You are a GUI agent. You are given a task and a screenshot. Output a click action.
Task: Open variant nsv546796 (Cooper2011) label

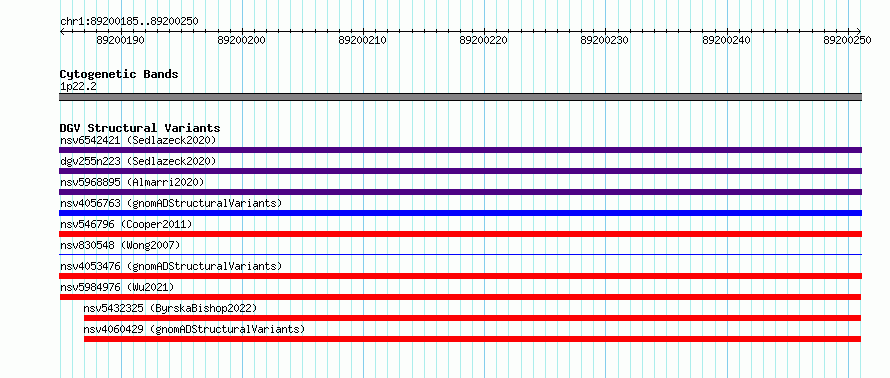pos(126,224)
